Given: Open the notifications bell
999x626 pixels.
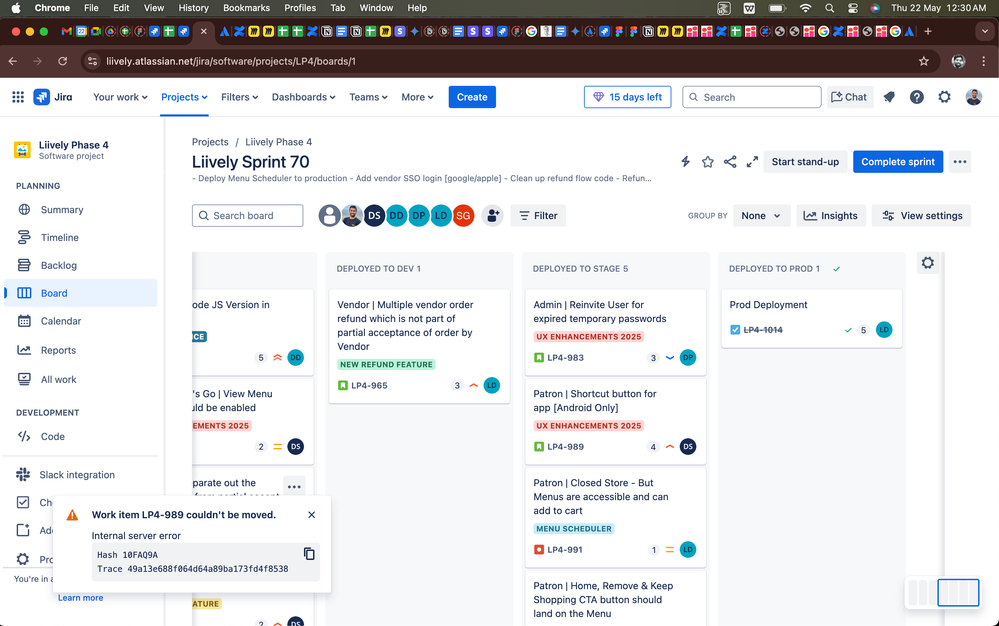Looking at the screenshot, I should point(889,97).
